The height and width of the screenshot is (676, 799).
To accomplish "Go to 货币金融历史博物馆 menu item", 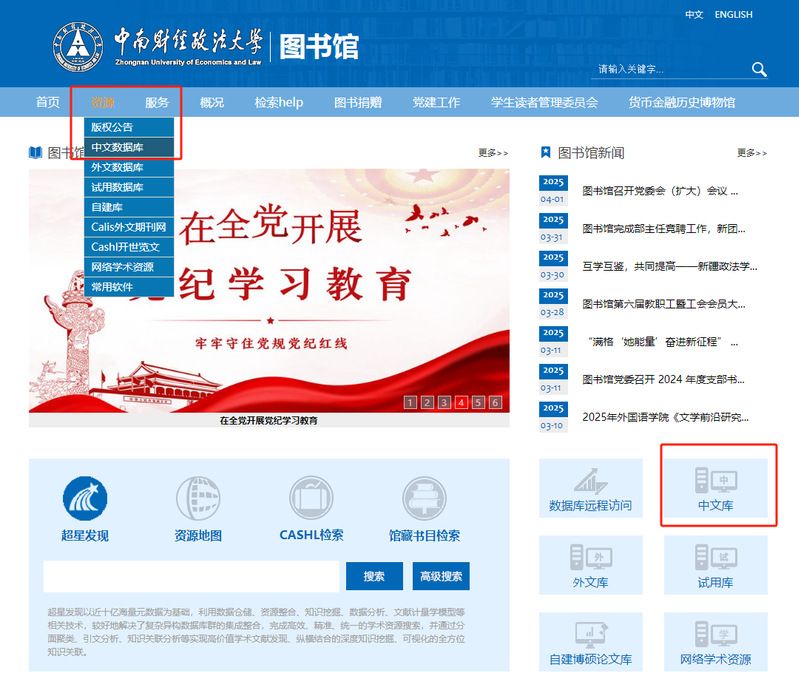I will (682, 102).
